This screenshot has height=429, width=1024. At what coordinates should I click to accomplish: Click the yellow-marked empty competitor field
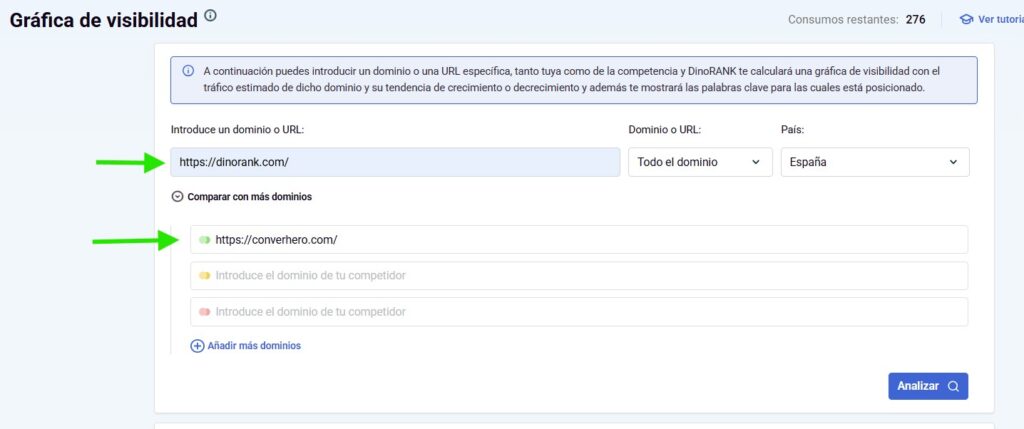579,276
